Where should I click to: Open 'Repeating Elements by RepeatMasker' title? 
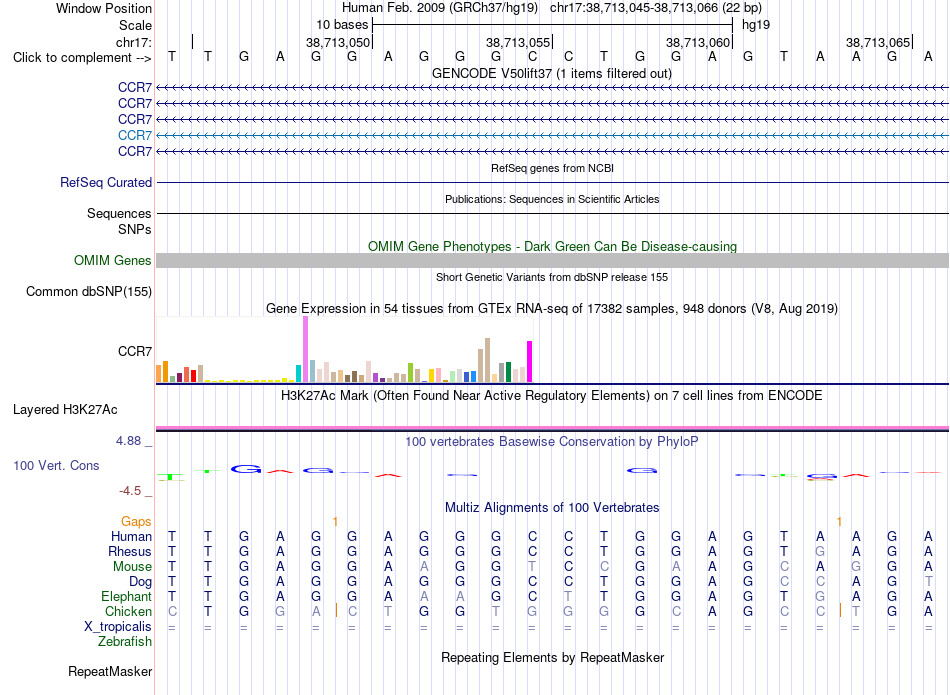553,657
